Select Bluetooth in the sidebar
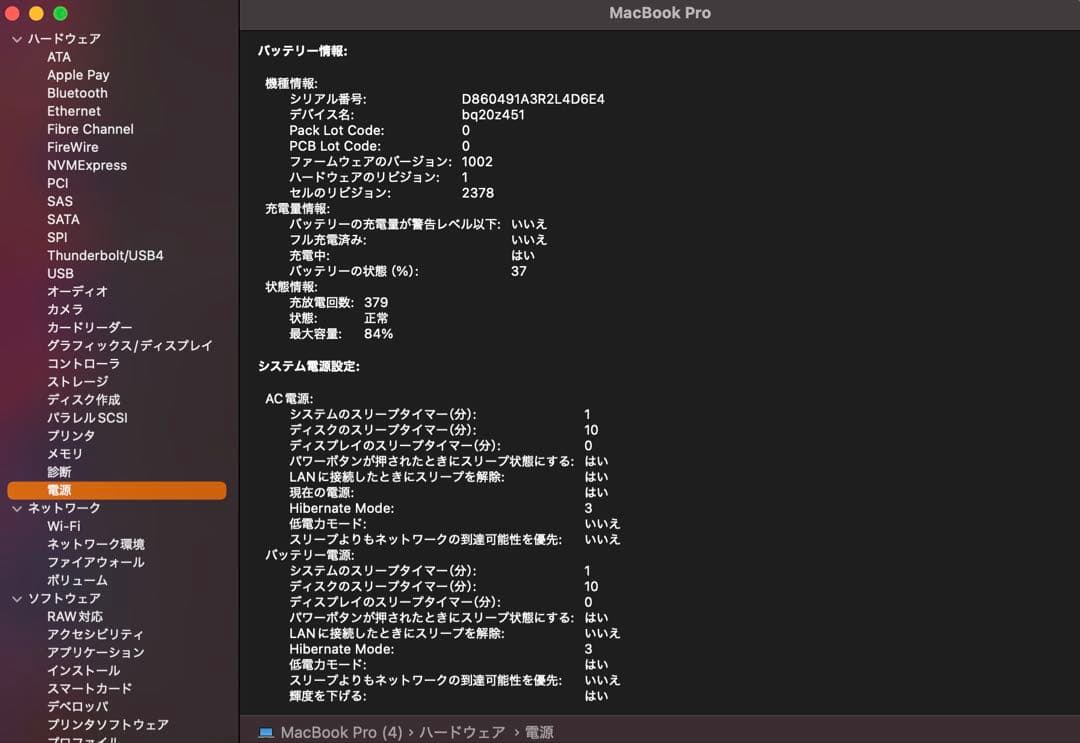Viewport: 1080px width, 743px height. pyautogui.click(x=77, y=92)
